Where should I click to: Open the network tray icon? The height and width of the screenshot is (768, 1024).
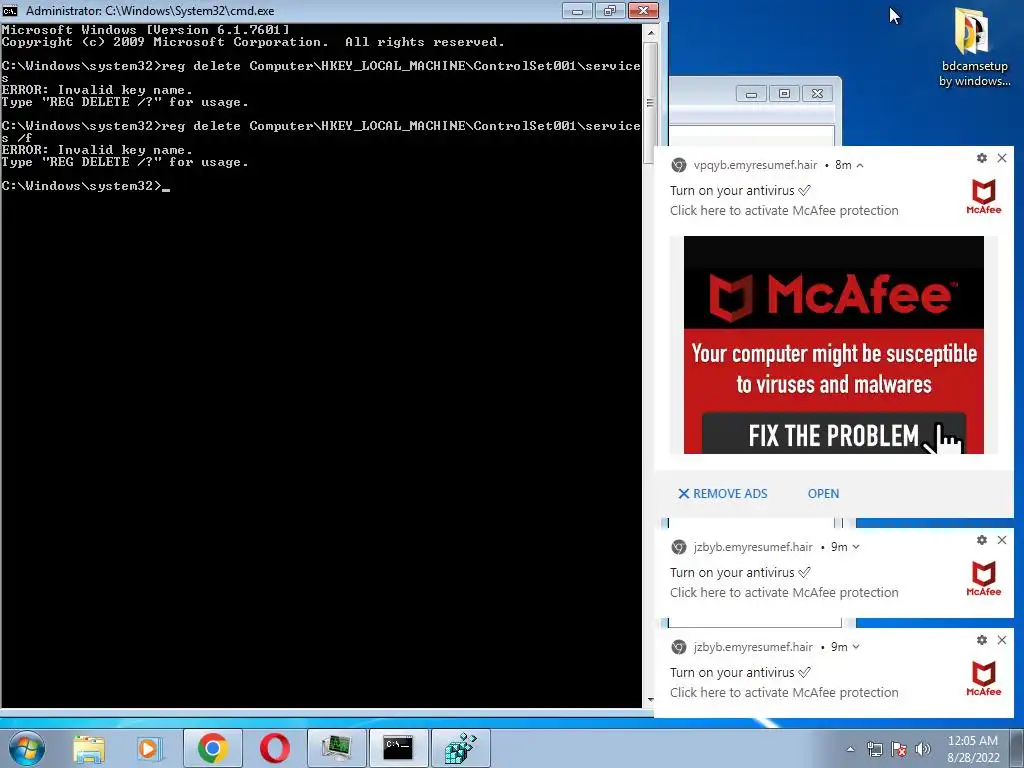pyautogui.click(x=874, y=749)
